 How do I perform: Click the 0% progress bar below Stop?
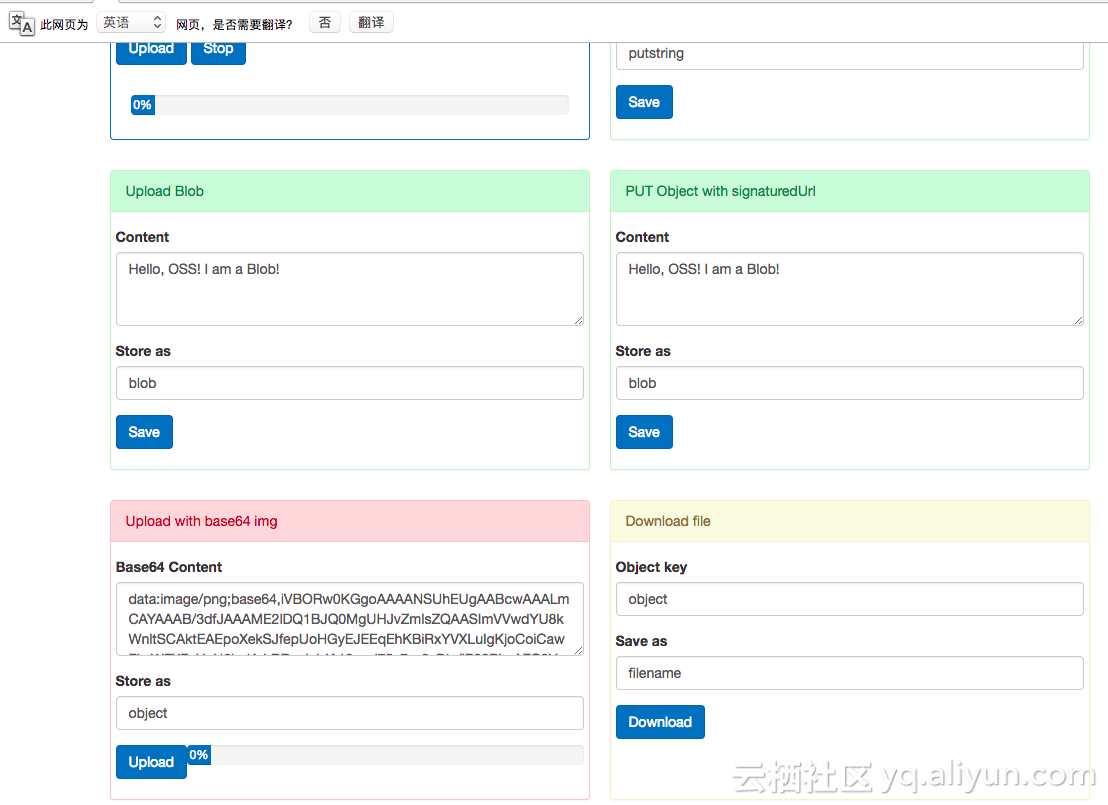click(x=350, y=105)
